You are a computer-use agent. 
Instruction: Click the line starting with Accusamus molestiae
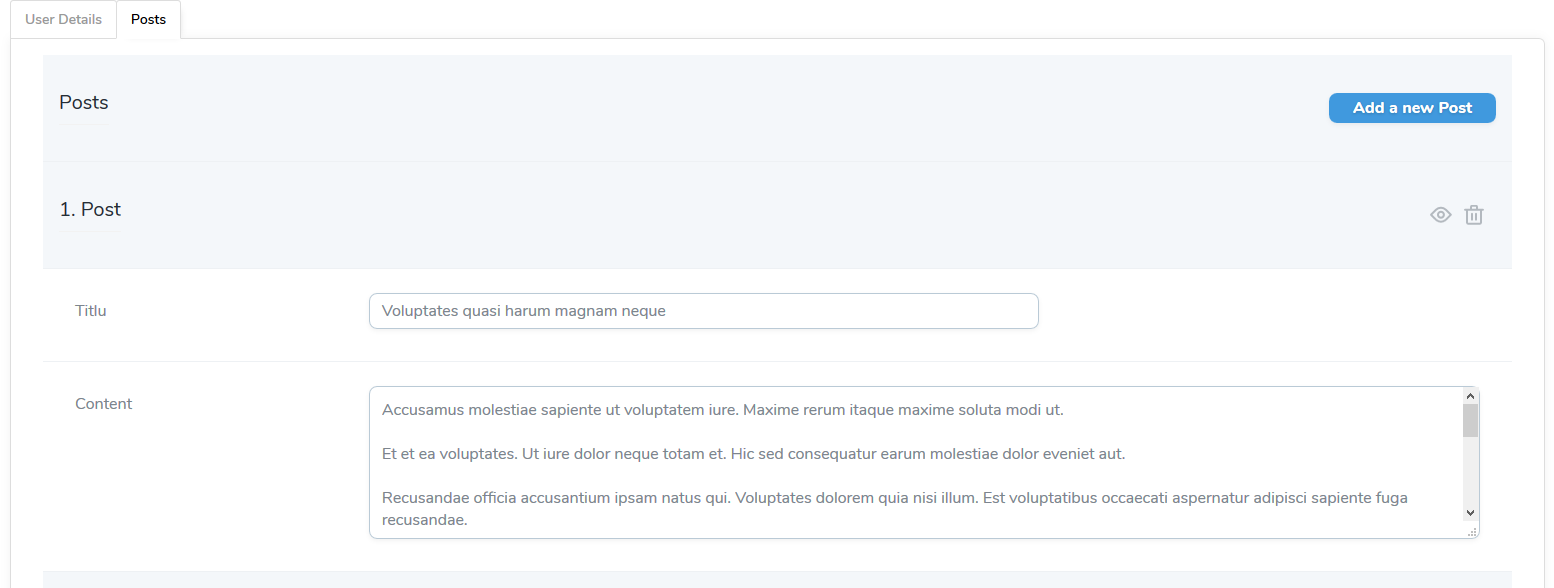click(x=723, y=410)
